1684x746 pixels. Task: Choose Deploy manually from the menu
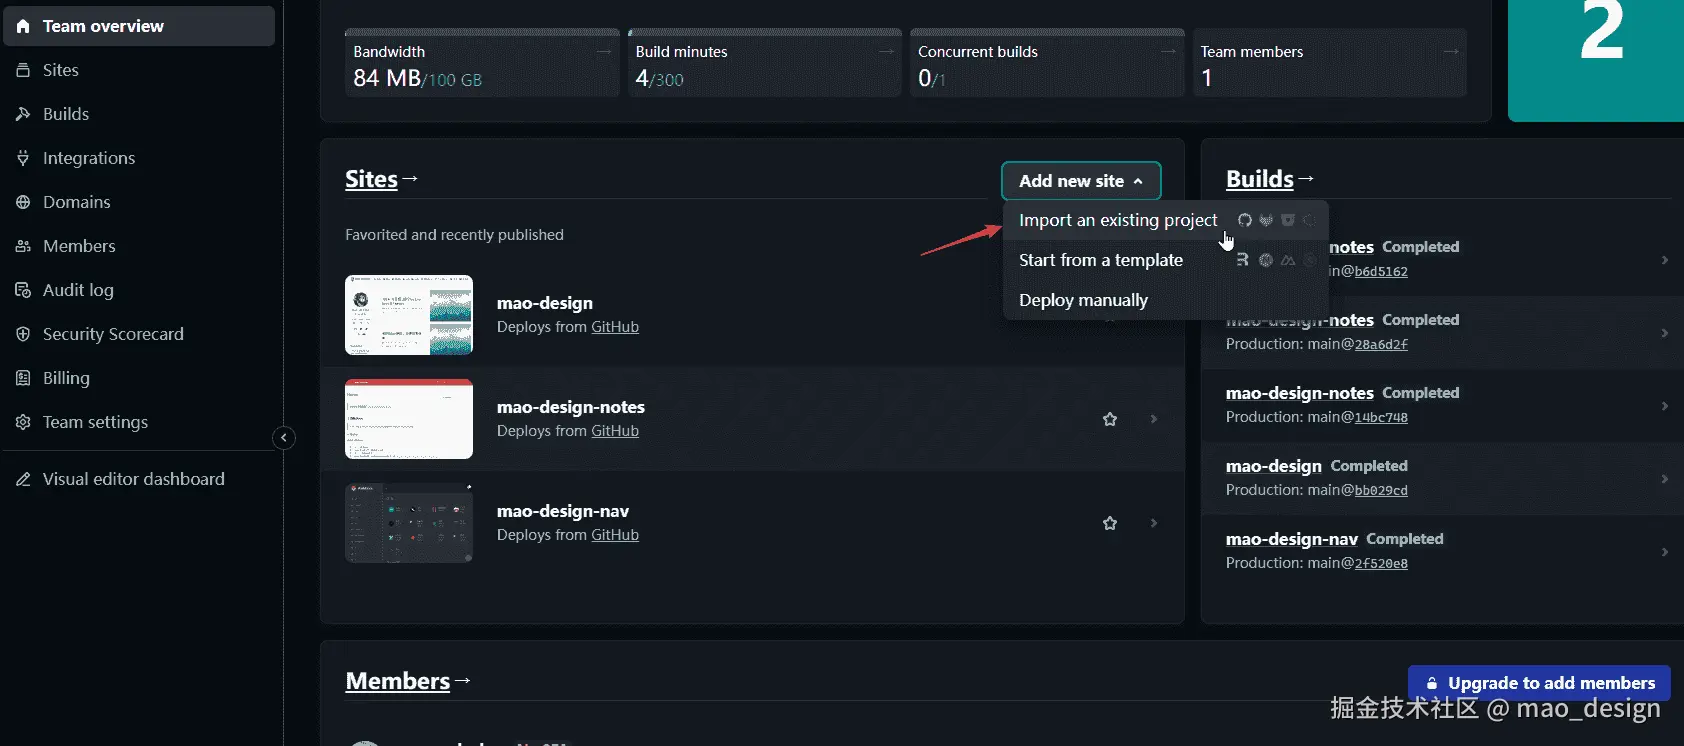(x=1166, y=300)
